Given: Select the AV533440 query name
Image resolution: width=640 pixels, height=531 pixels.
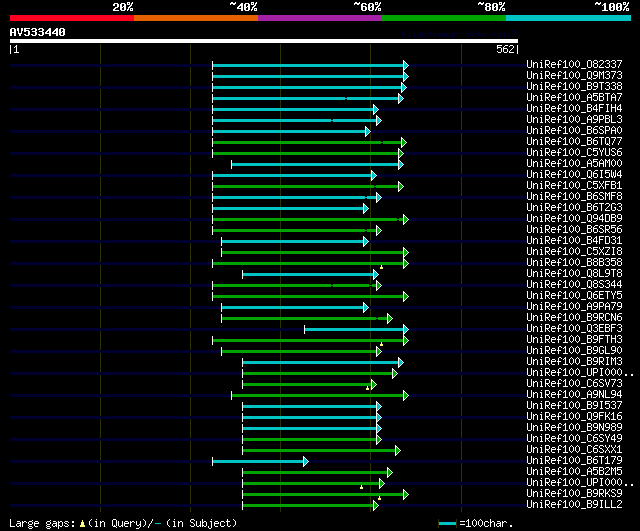Looking at the screenshot, I should [38, 32].
